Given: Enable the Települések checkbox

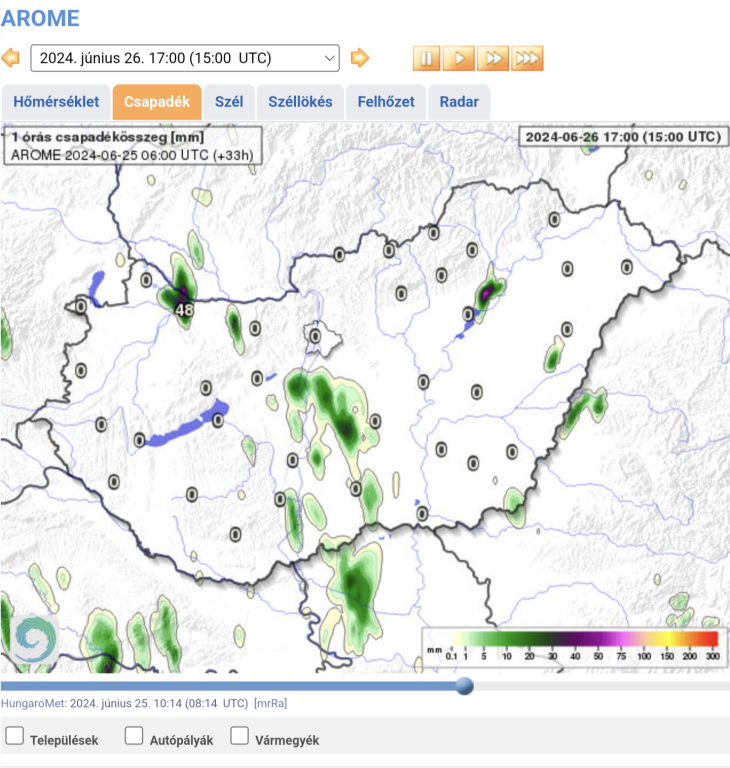Looking at the screenshot, I should tap(15, 736).
